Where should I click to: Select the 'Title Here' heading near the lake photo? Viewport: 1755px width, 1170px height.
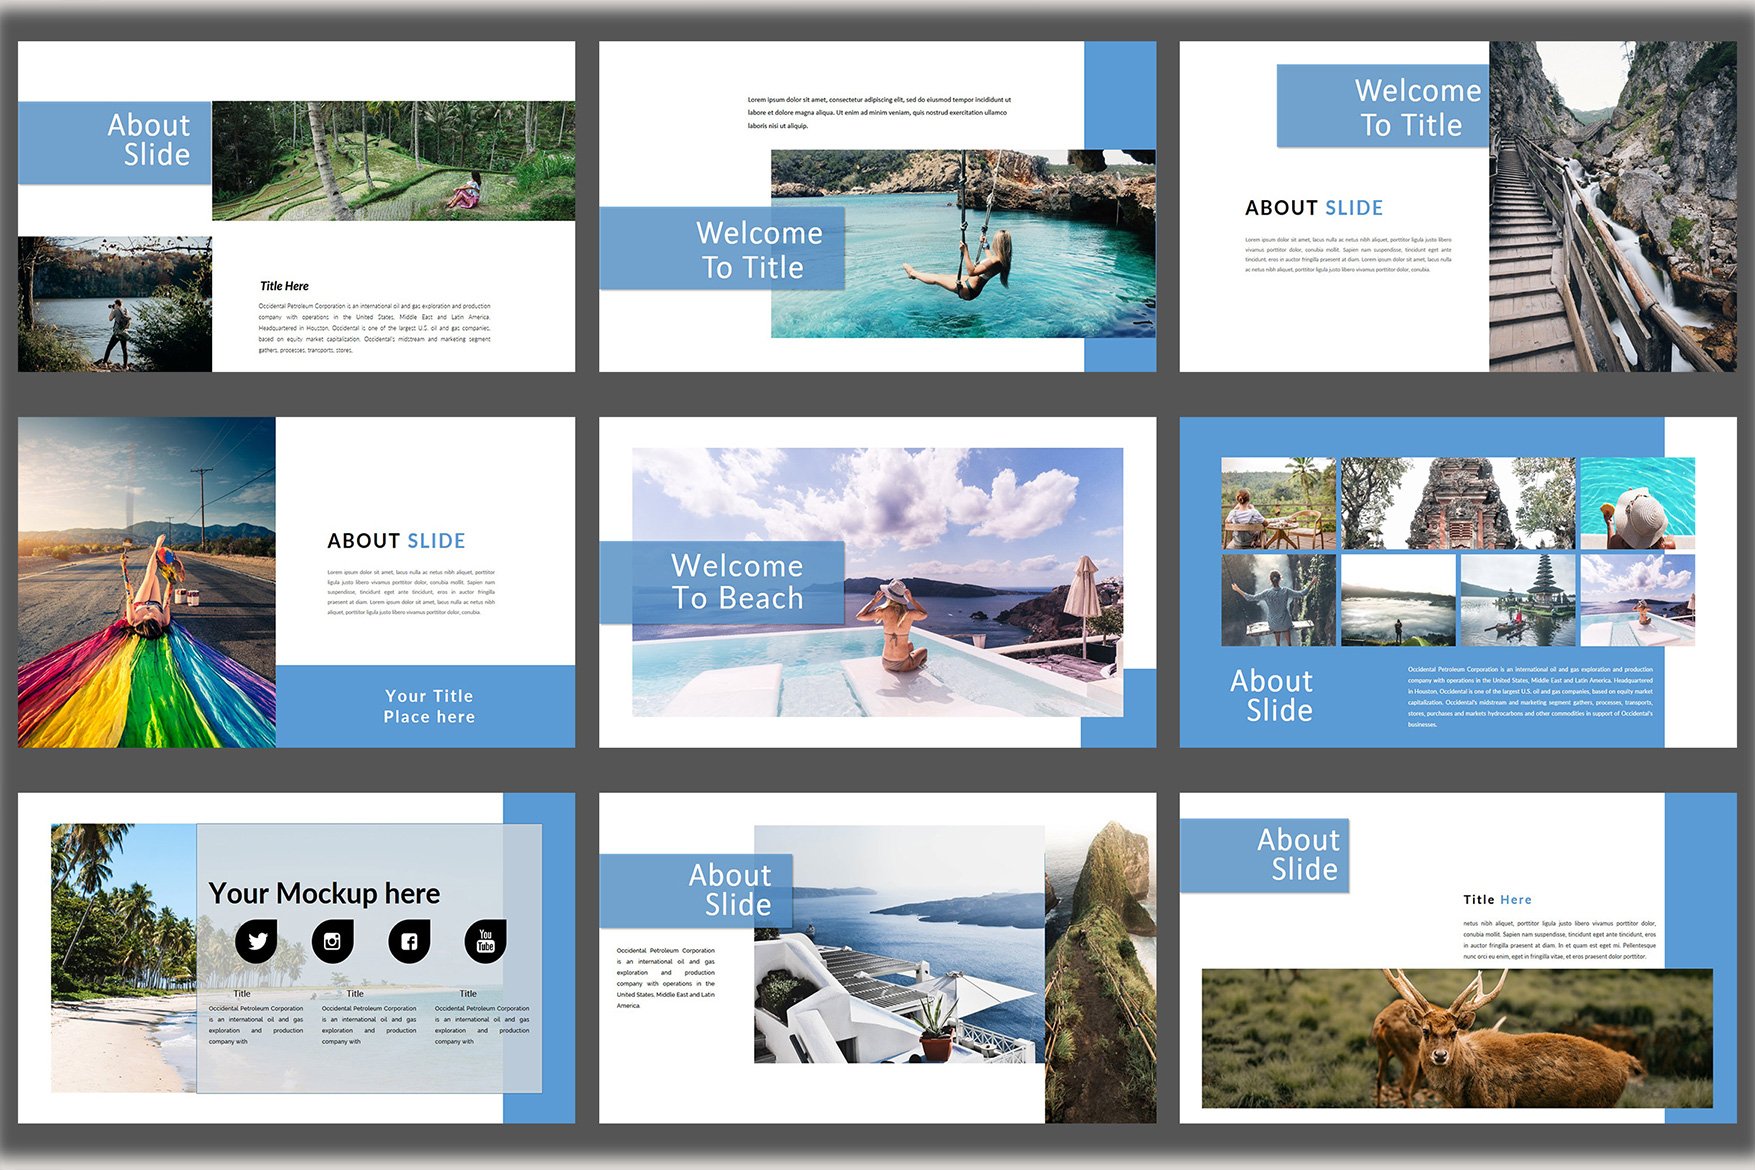click(x=284, y=285)
